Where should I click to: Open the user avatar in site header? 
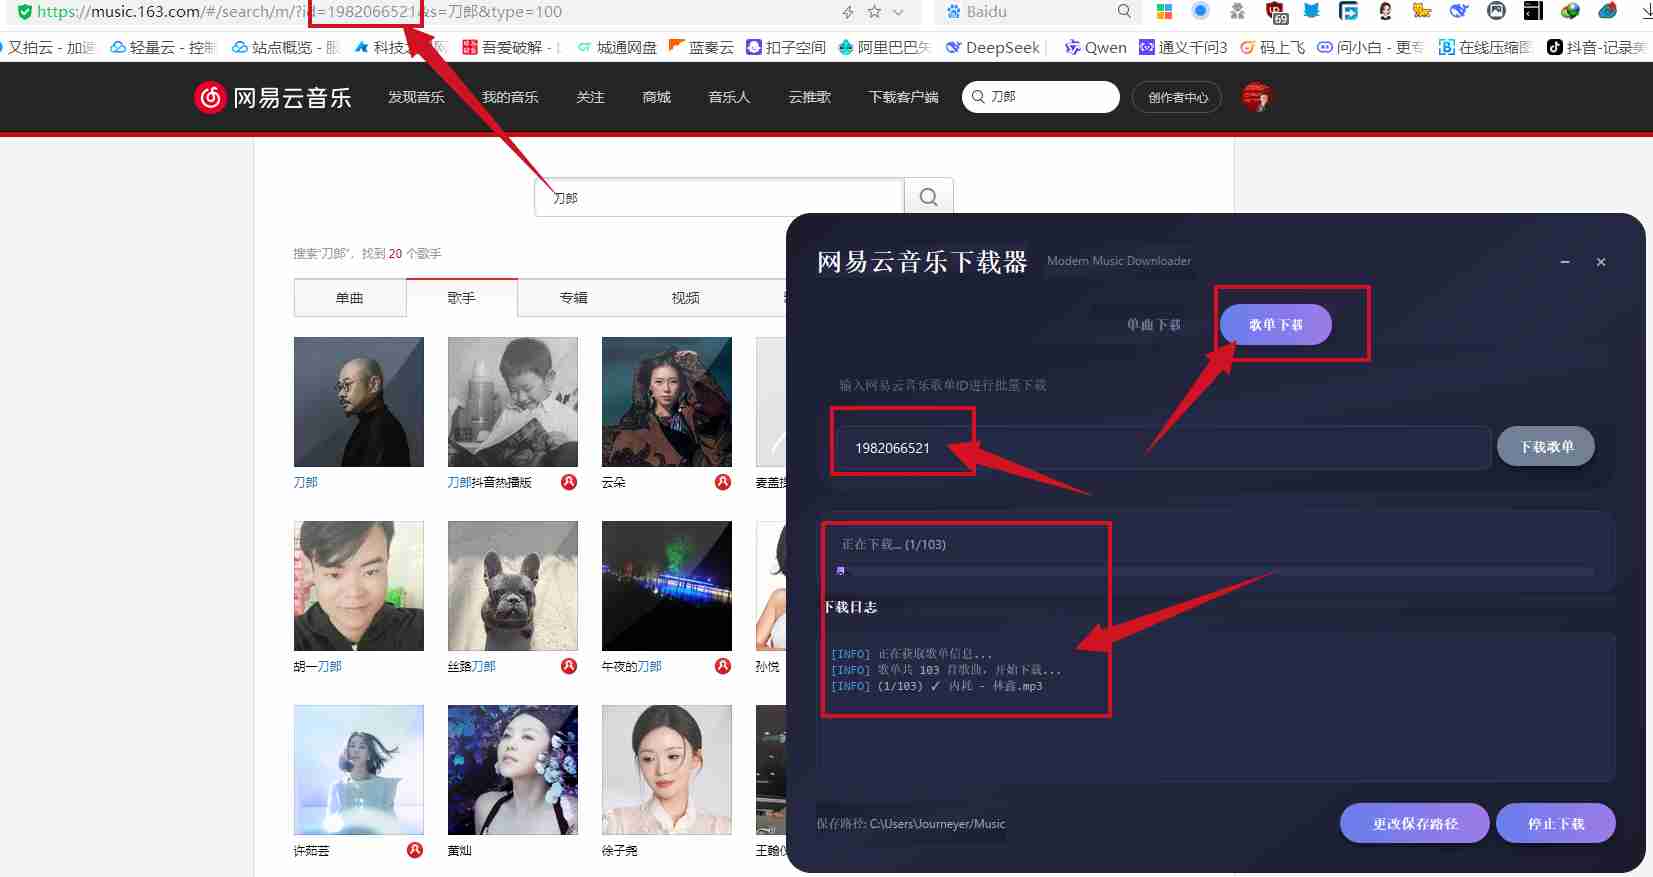tap(1256, 97)
